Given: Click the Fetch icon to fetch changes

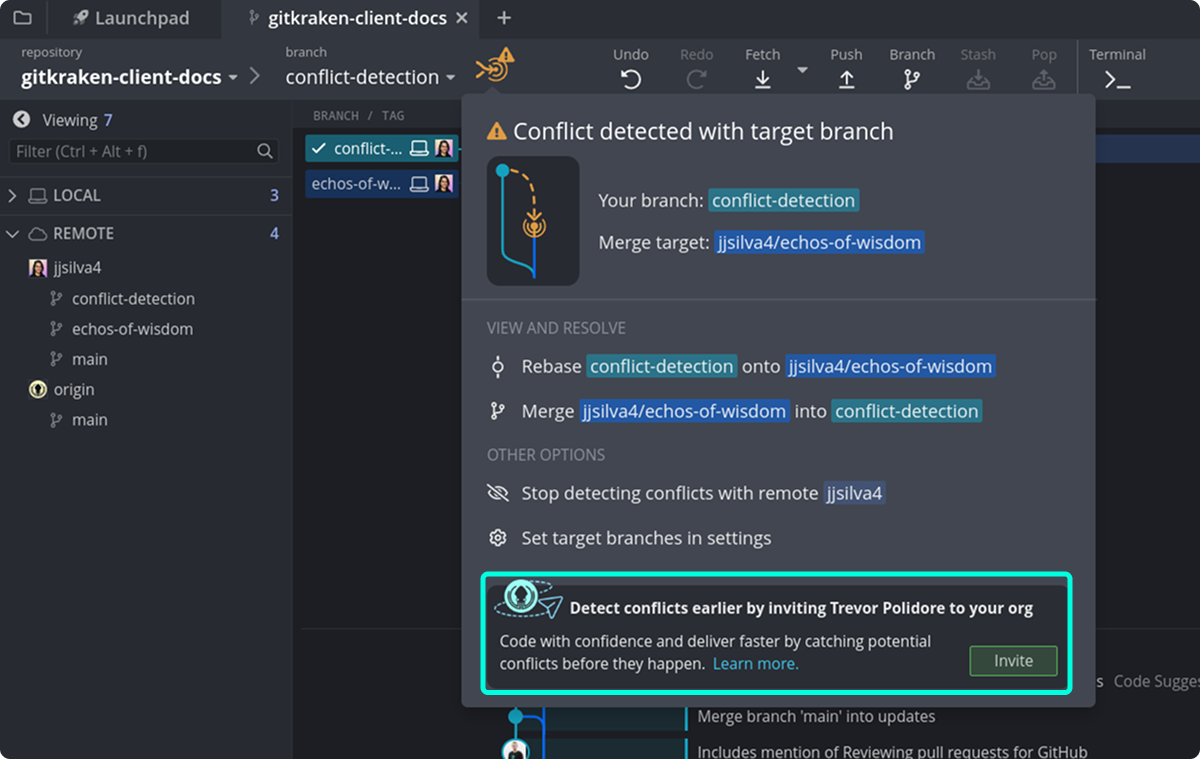Looking at the screenshot, I should [762, 77].
